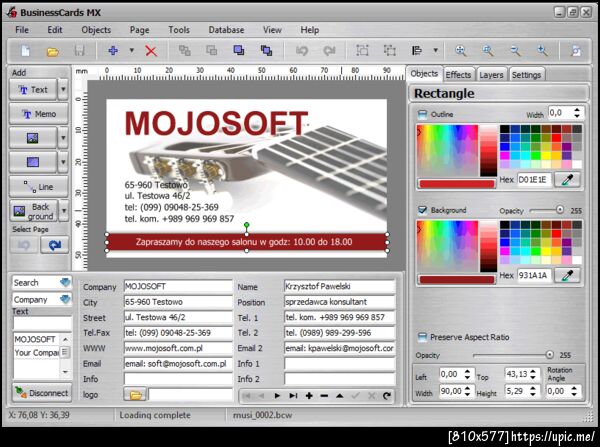600x447 pixels.
Task: Click the Background add button
Action: pyautogui.click(x=34, y=211)
